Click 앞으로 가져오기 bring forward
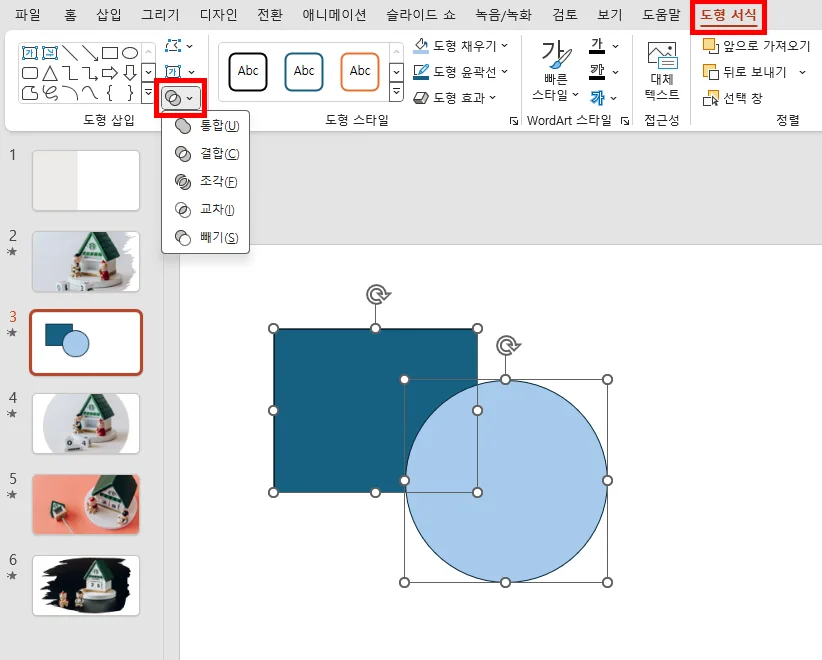This screenshot has width=822, height=660. click(x=756, y=46)
